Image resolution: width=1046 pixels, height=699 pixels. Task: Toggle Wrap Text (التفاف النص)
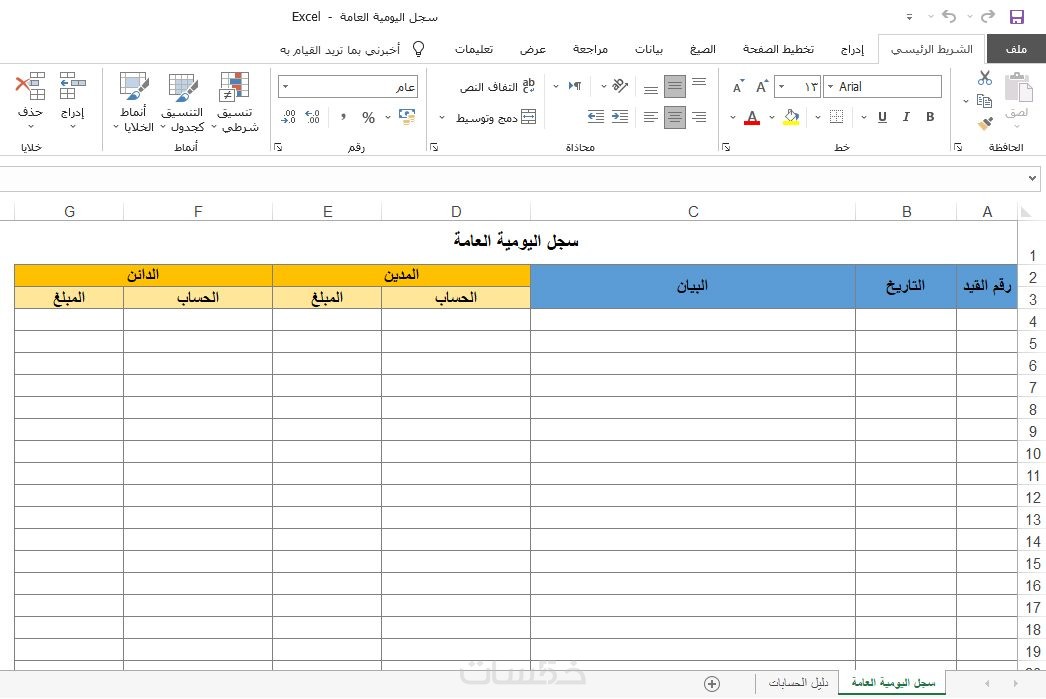497,87
